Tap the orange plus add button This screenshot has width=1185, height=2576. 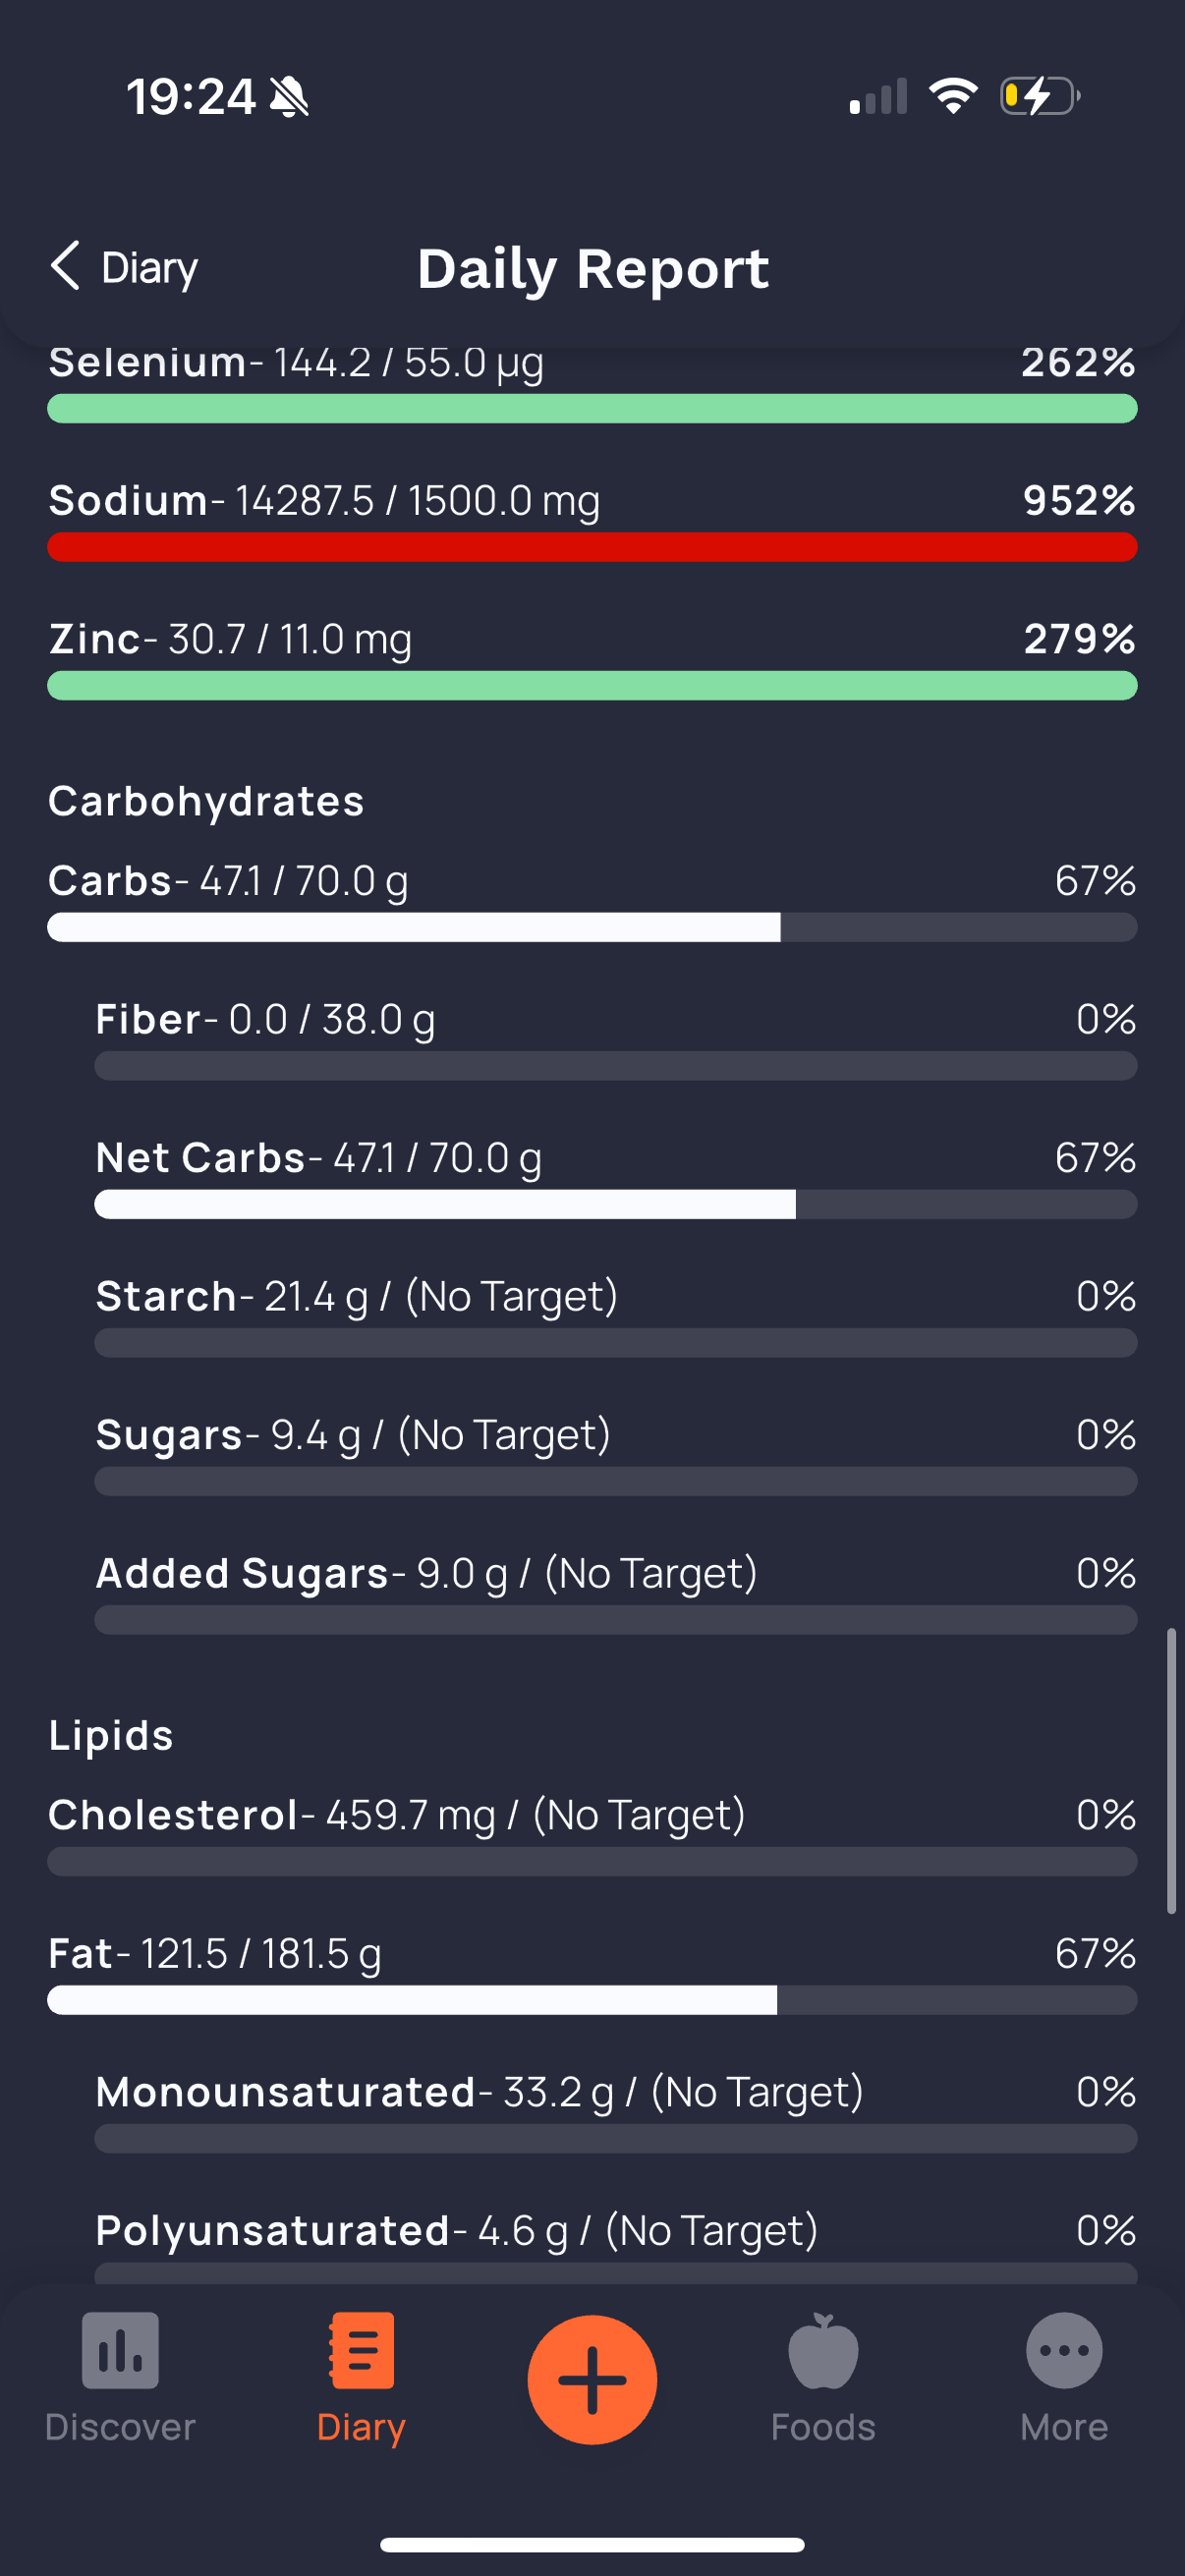click(x=592, y=2379)
